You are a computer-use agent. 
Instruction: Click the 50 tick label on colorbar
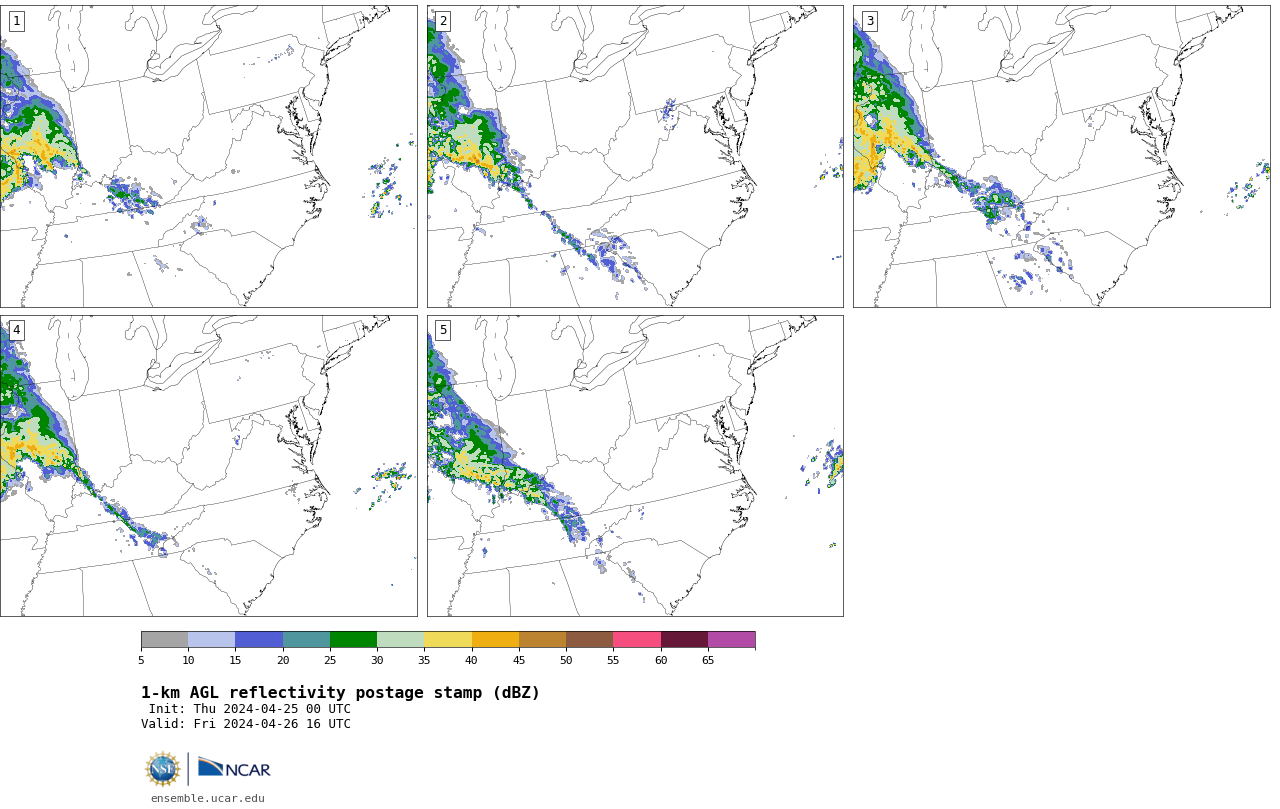point(566,660)
